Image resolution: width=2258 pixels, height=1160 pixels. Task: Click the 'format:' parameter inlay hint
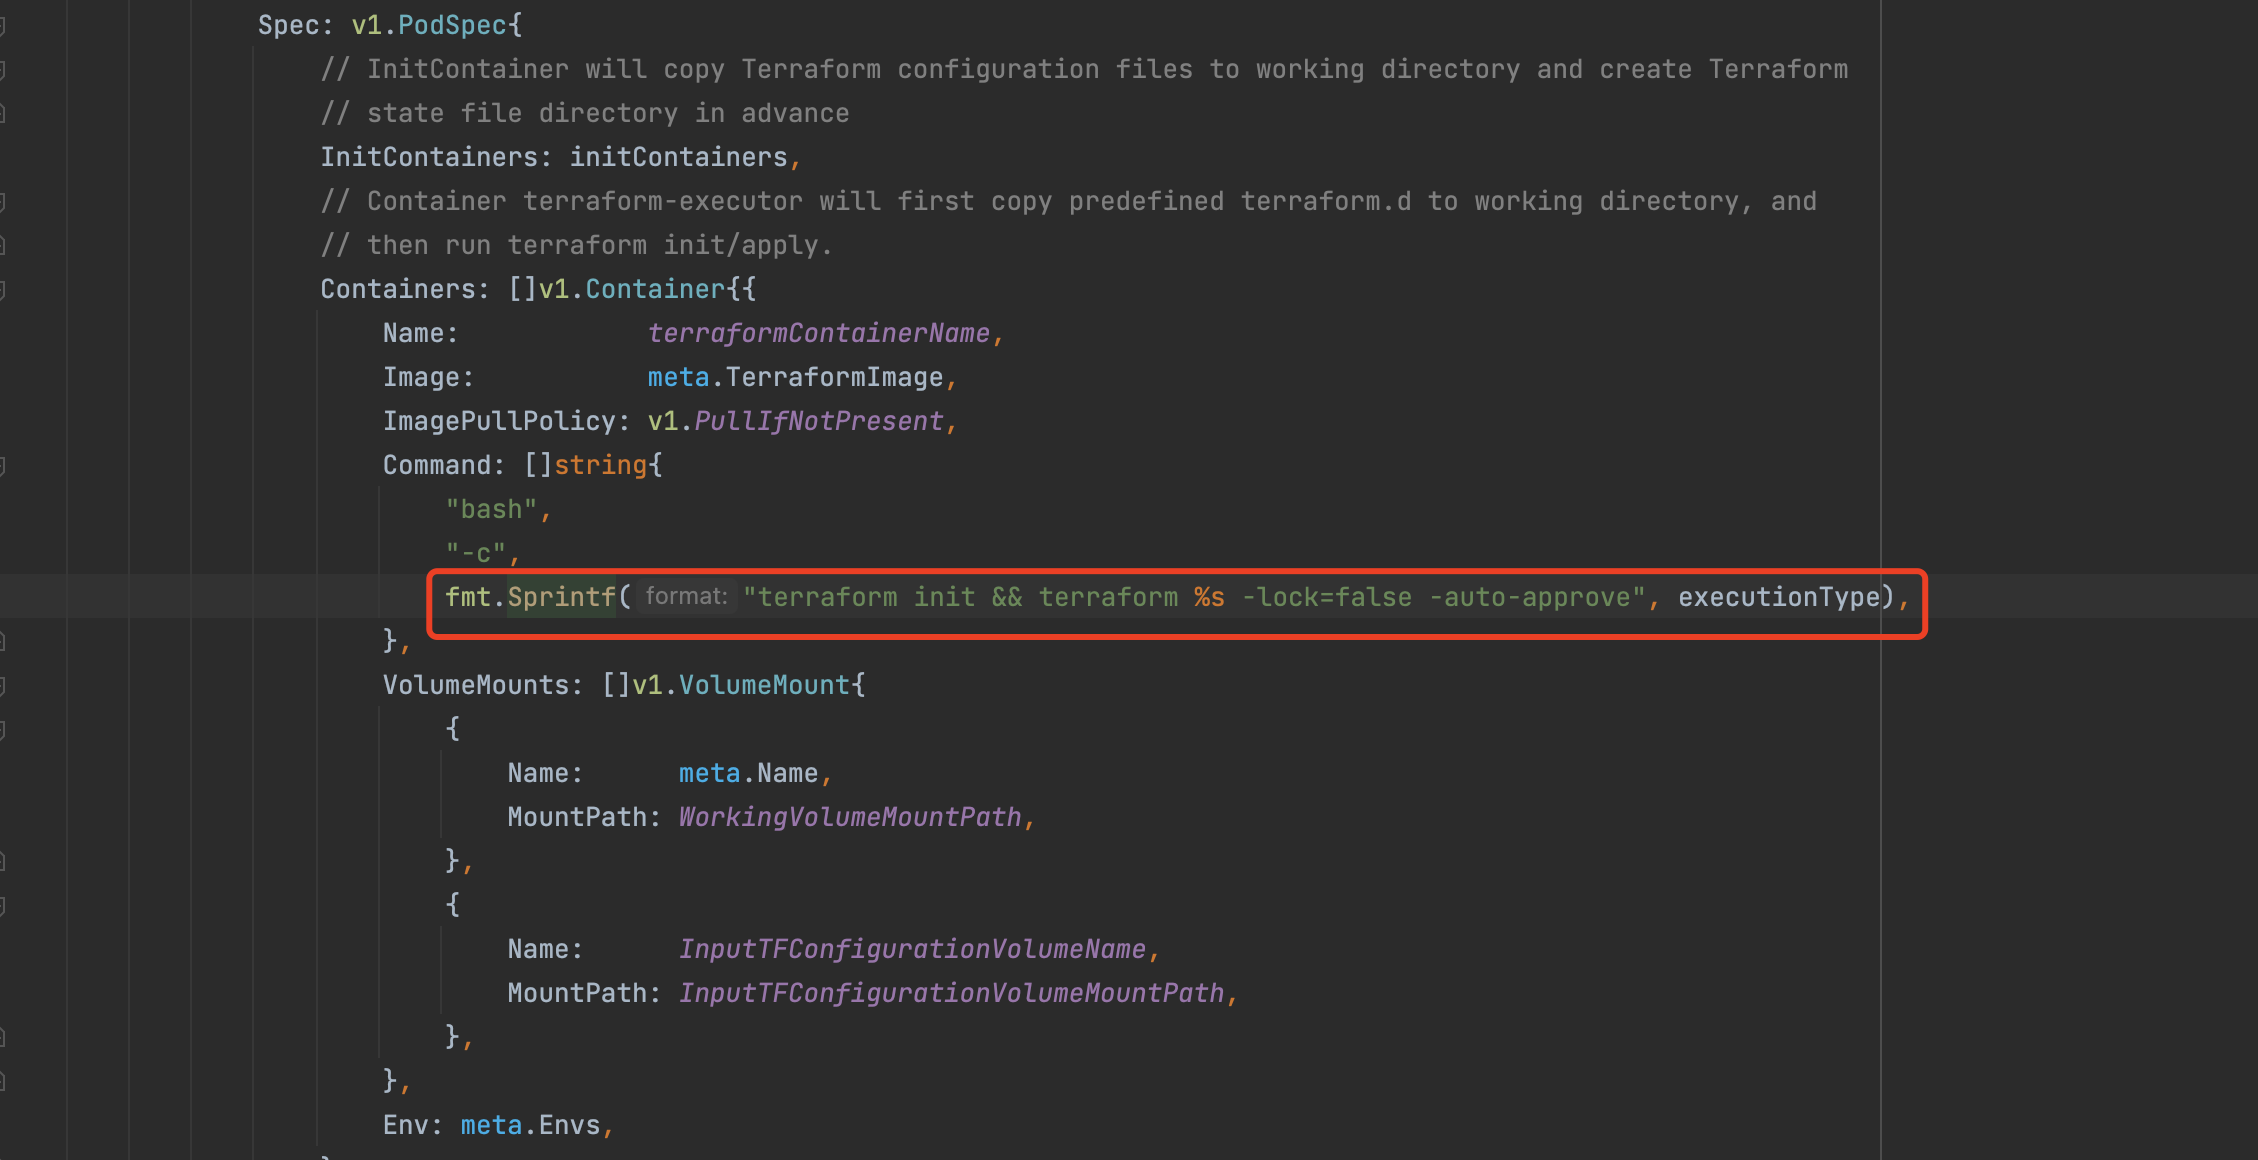[x=686, y=597]
